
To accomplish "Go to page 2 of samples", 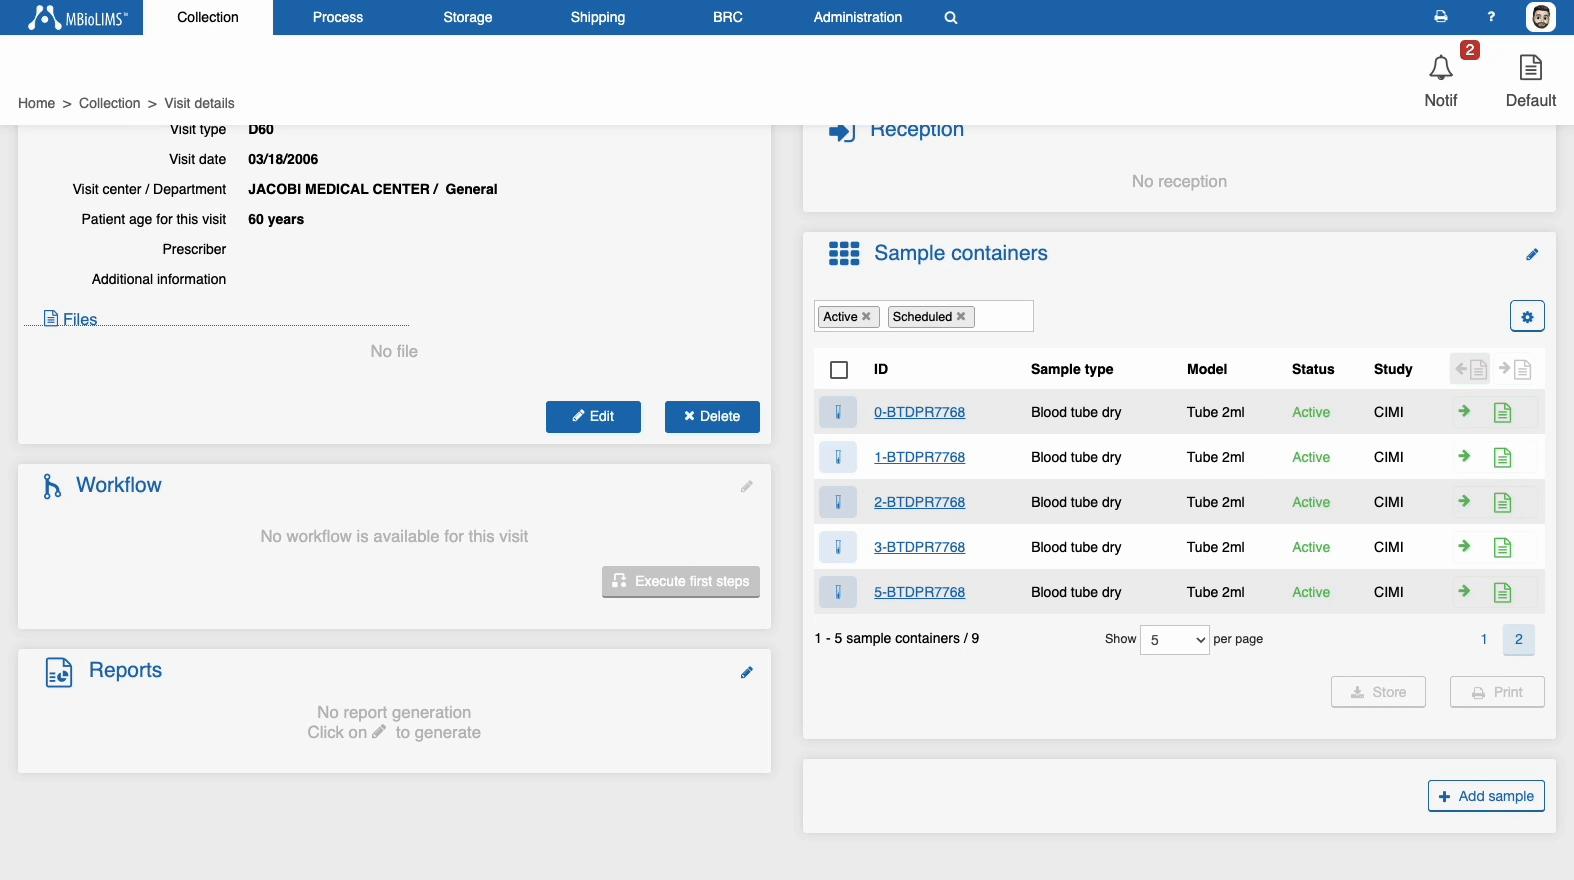I will pos(1518,640).
